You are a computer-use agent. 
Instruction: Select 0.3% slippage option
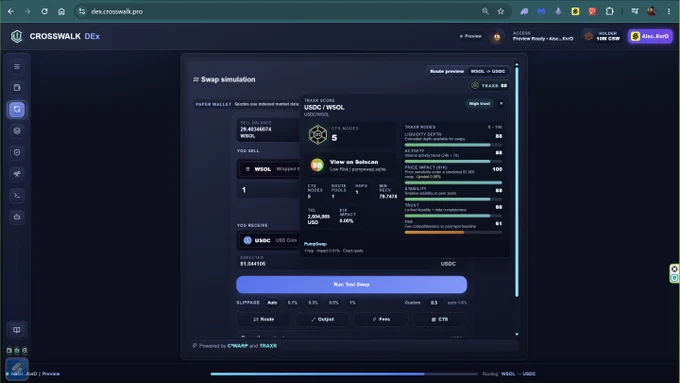pos(313,303)
